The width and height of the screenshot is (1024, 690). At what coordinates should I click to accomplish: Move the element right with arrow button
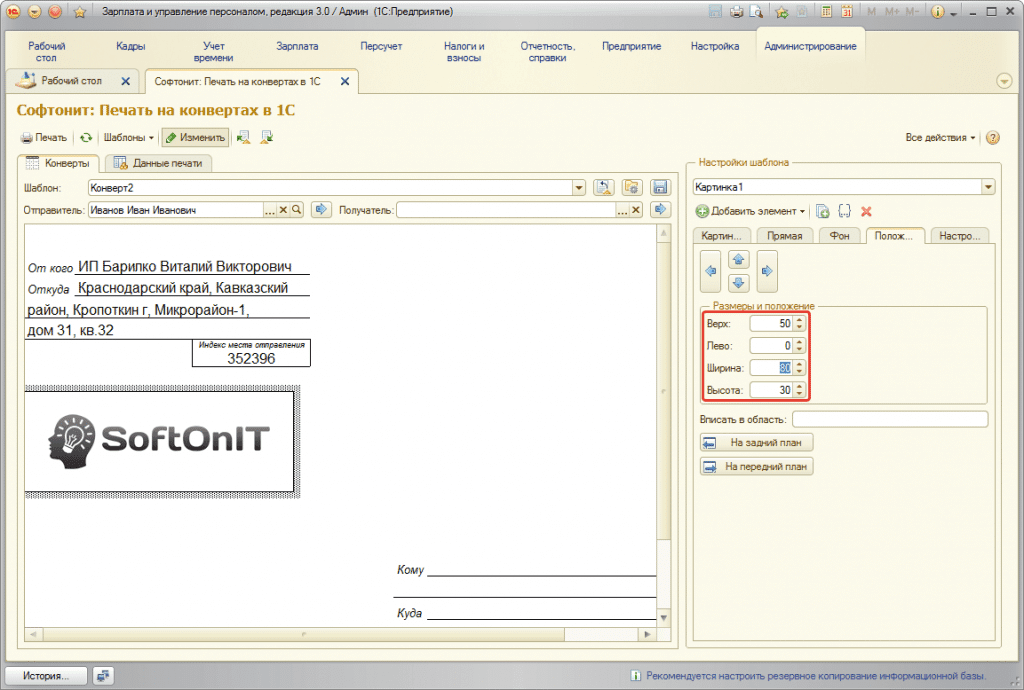[x=767, y=271]
